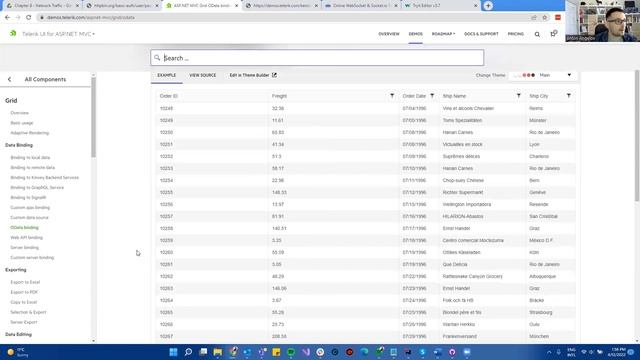
Task: Select the VIEW SOURCE tab
Action: (x=202, y=76)
